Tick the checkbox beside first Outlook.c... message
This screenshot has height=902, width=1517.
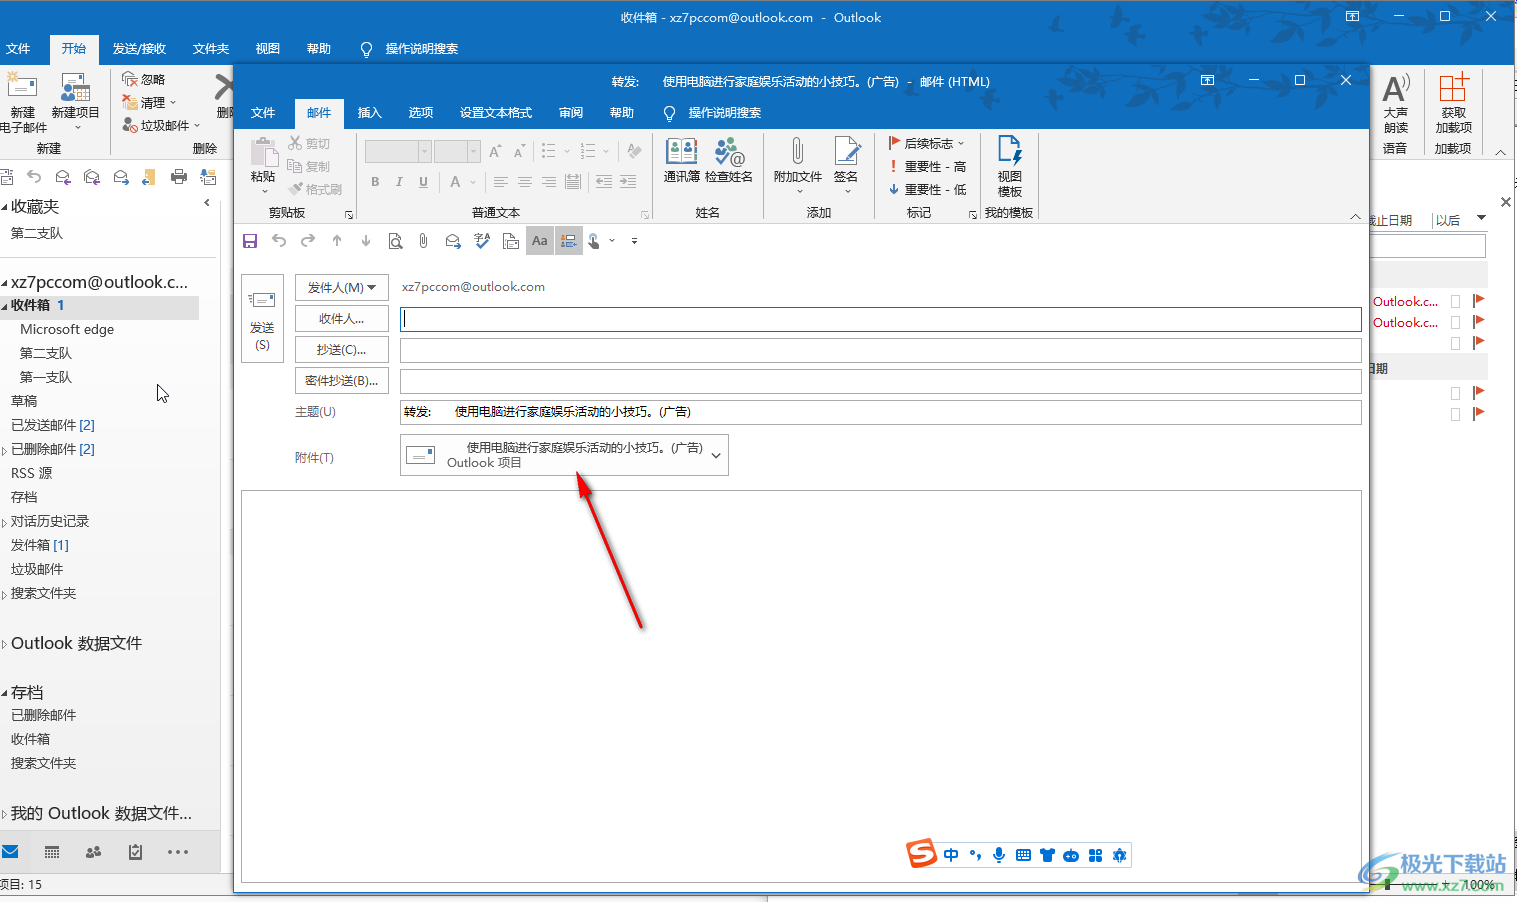(1455, 301)
